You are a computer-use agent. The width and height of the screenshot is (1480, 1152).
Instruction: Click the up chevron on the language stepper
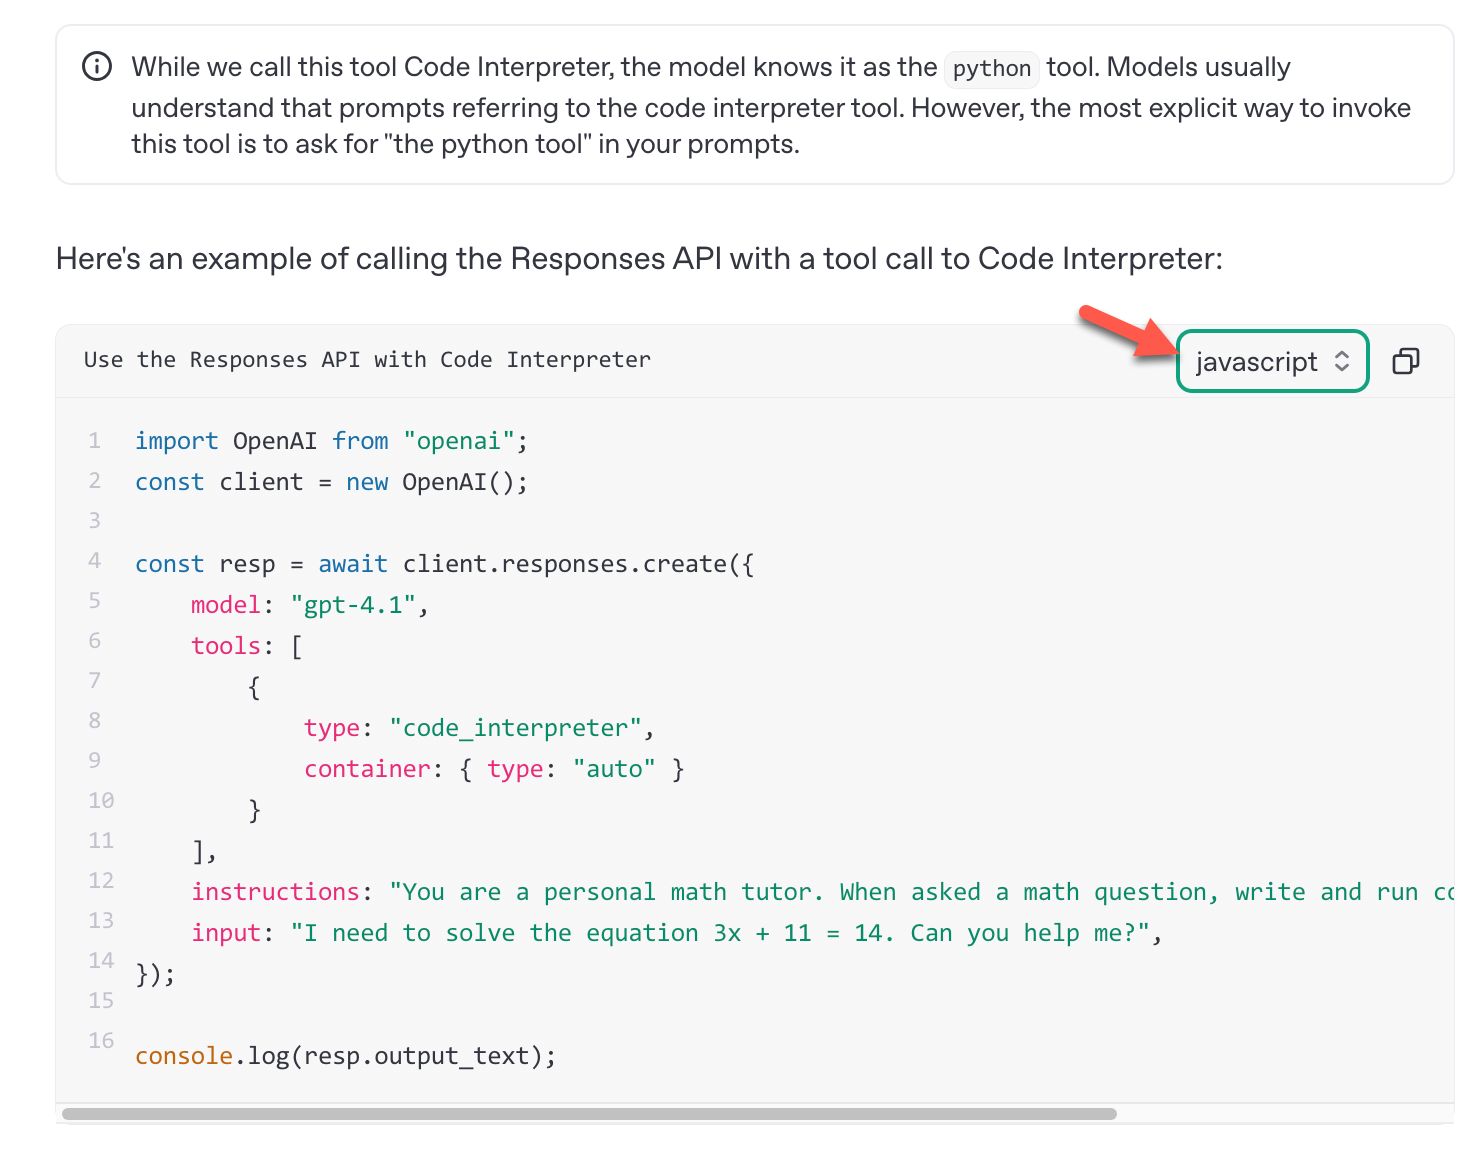[1342, 355]
